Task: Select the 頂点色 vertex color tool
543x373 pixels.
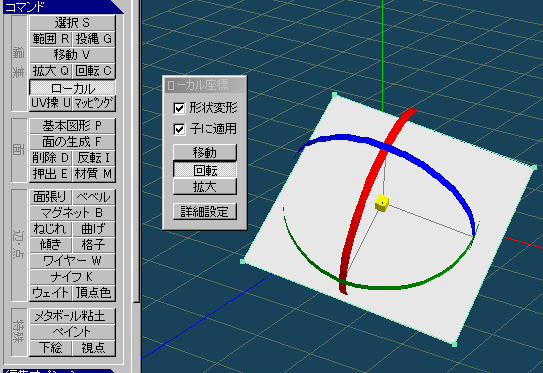Action: click(x=94, y=293)
